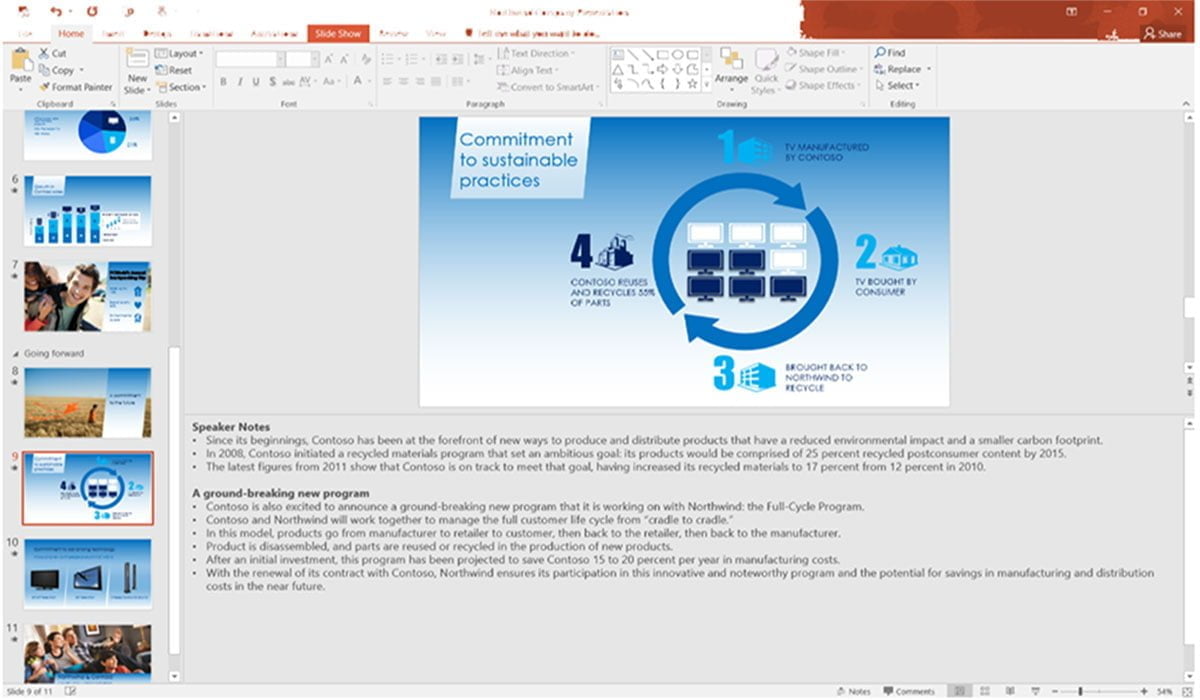This screenshot has height=700, width=1200.
Task: Open Slide Sorter view in status bar
Action: tap(986, 691)
